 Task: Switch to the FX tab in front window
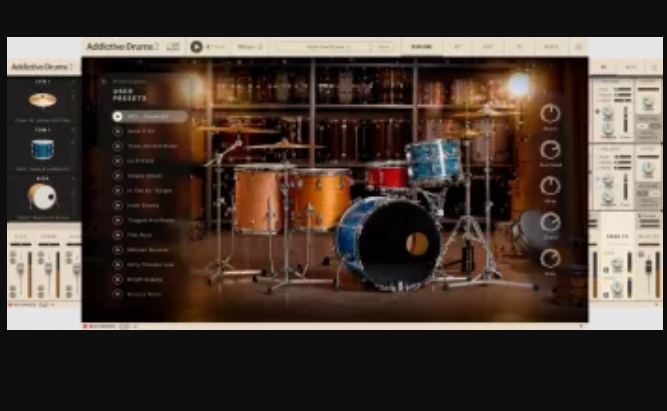pyautogui.click(x=519, y=47)
